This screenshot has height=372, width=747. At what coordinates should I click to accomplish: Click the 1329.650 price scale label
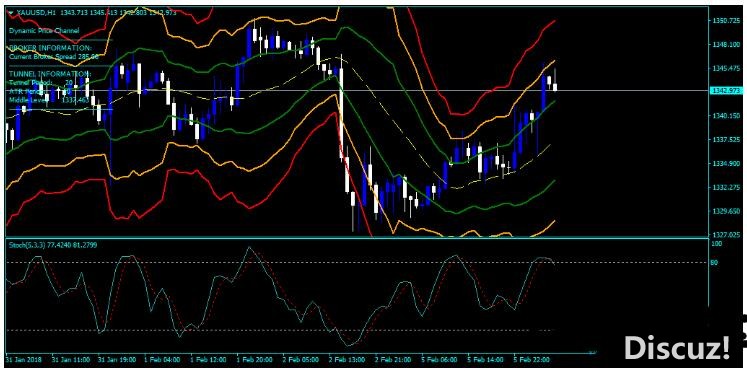[x=725, y=211]
